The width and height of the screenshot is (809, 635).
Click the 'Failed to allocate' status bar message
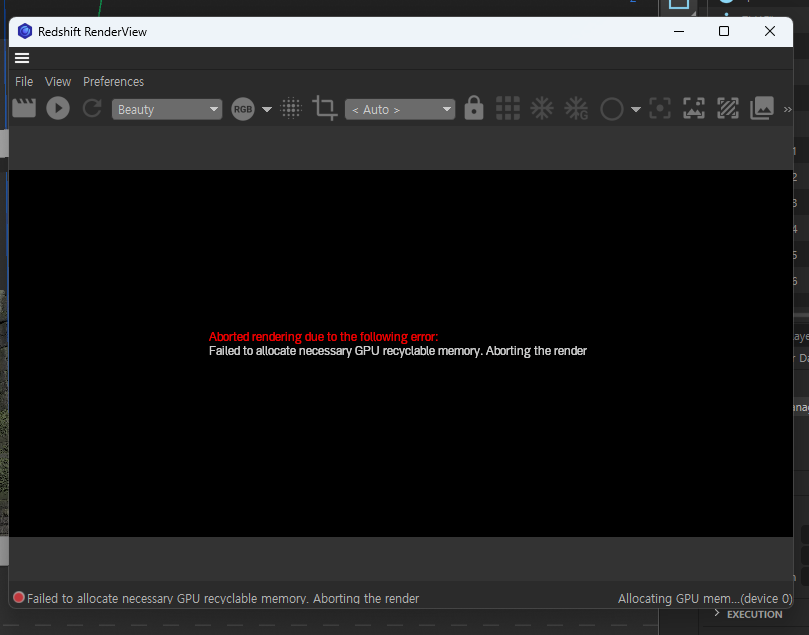point(223,598)
